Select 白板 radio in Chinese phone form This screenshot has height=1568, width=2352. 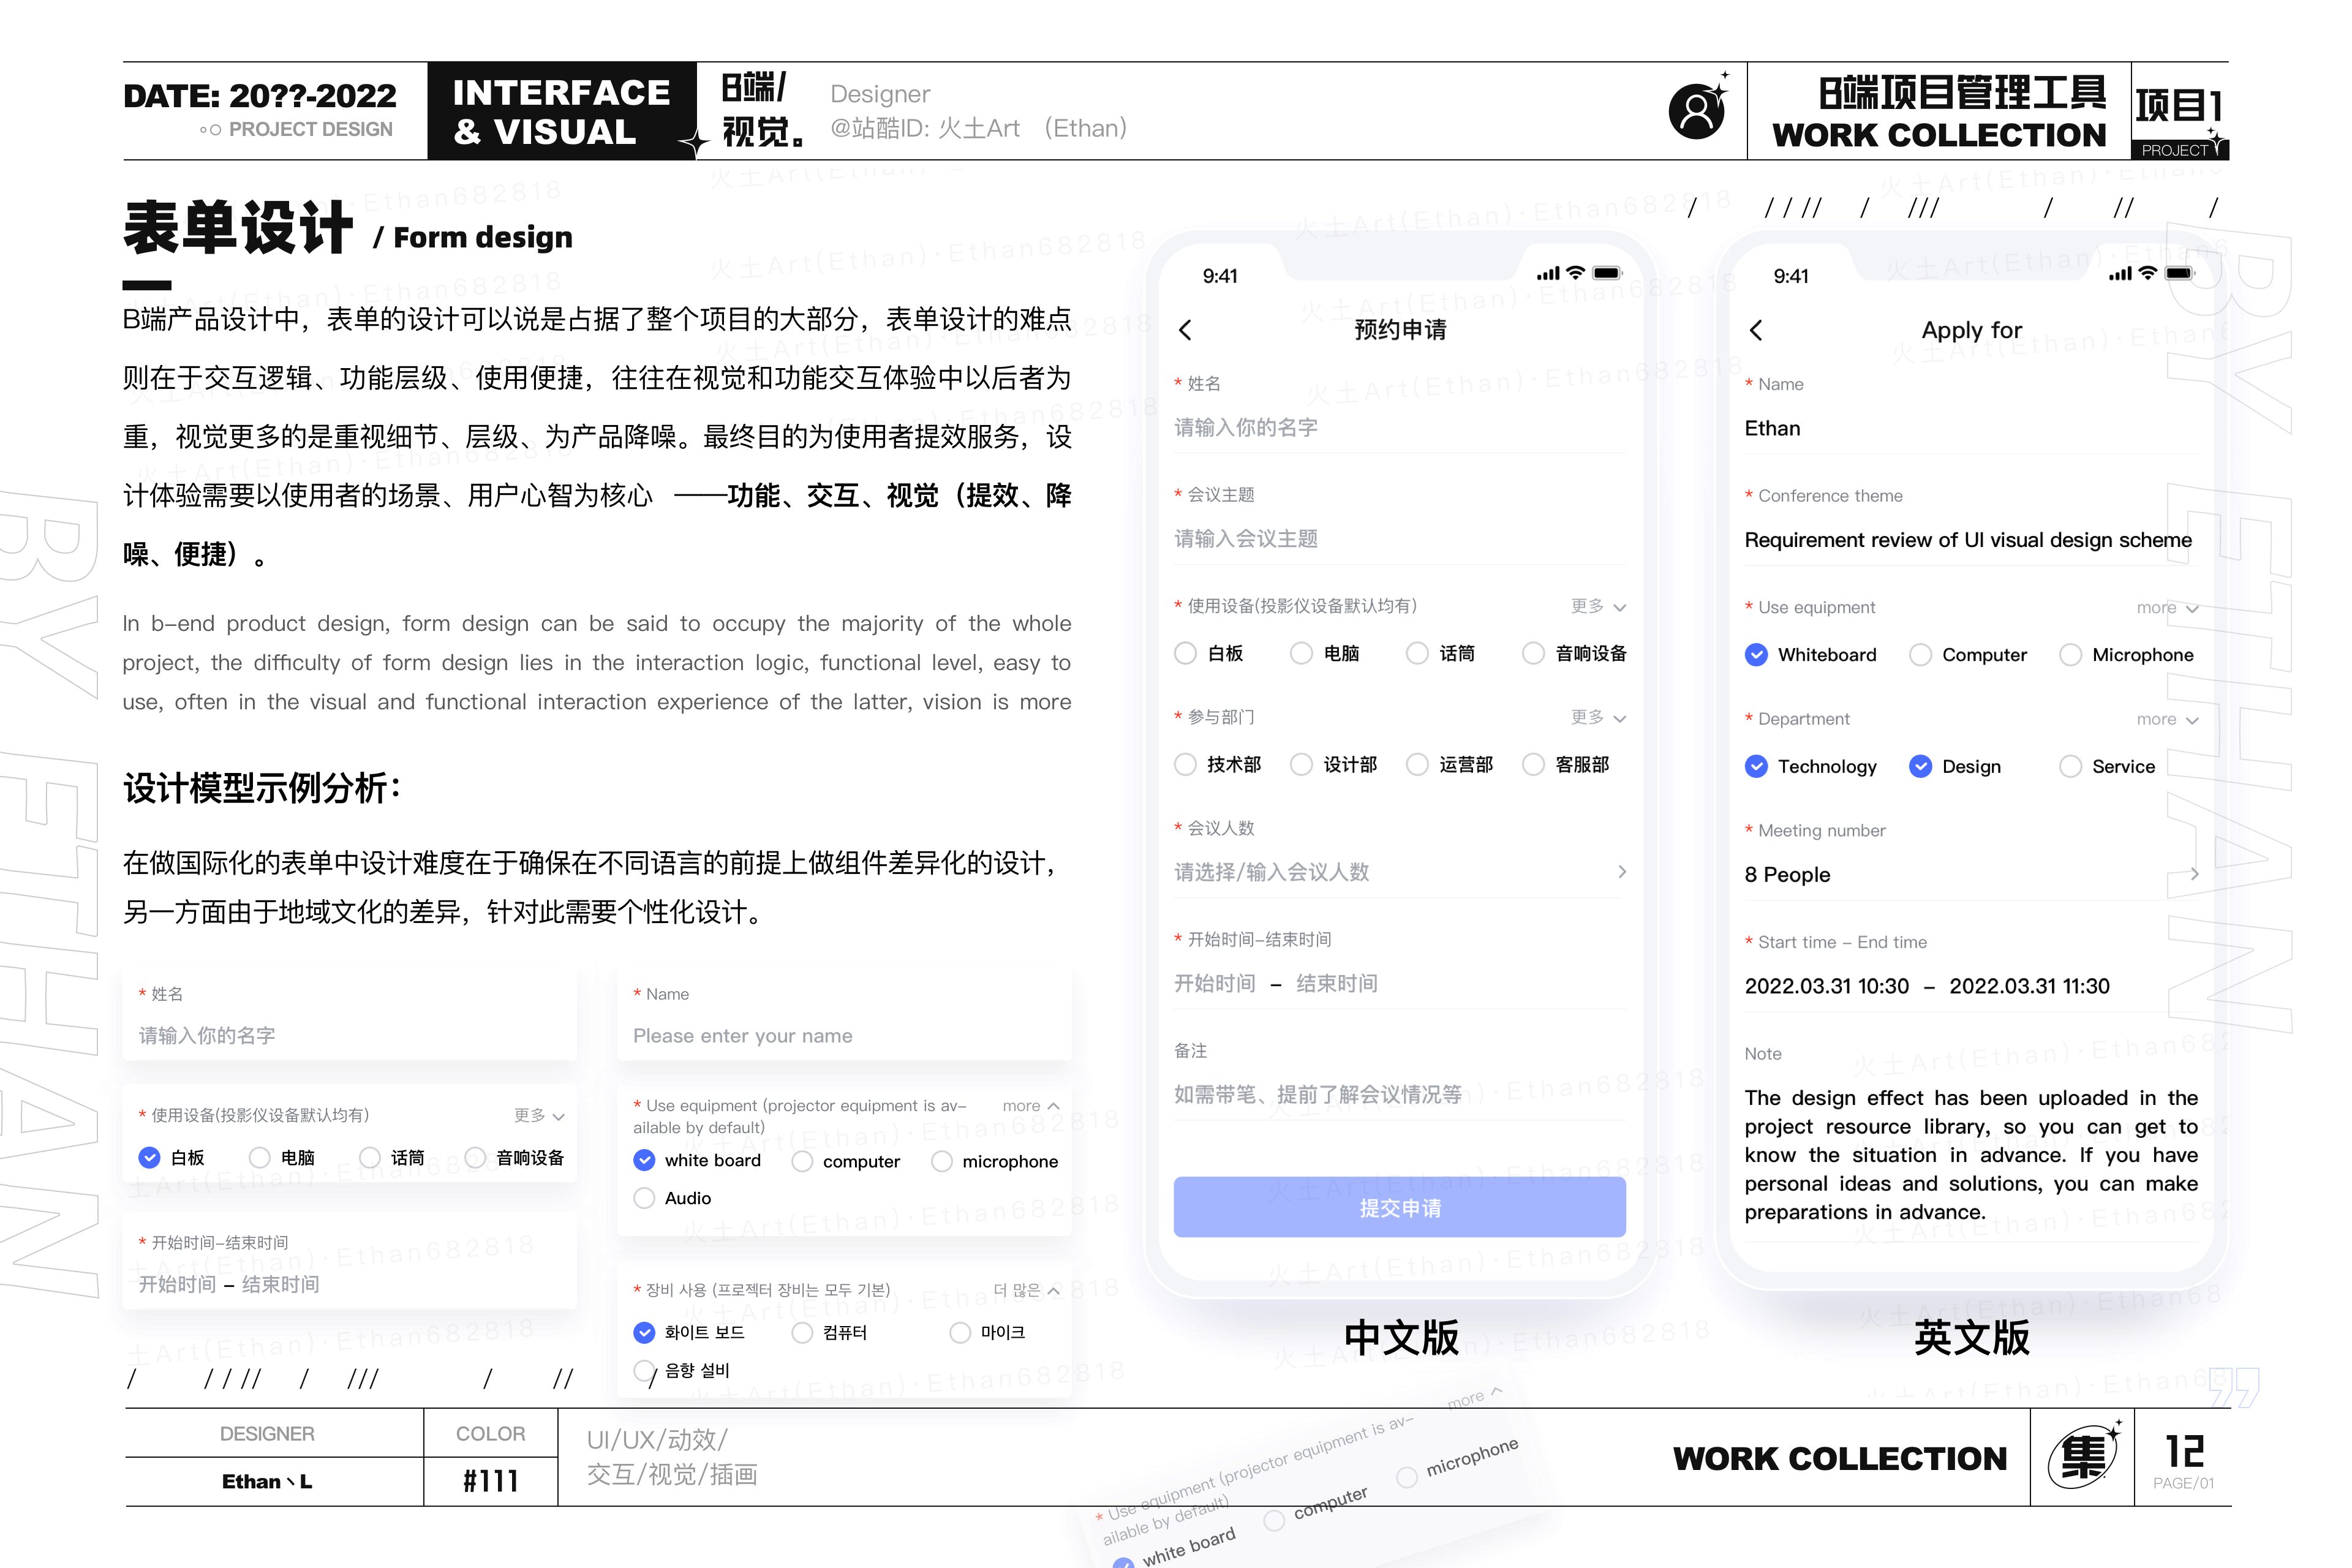pyautogui.click(x=1186, y=653)
